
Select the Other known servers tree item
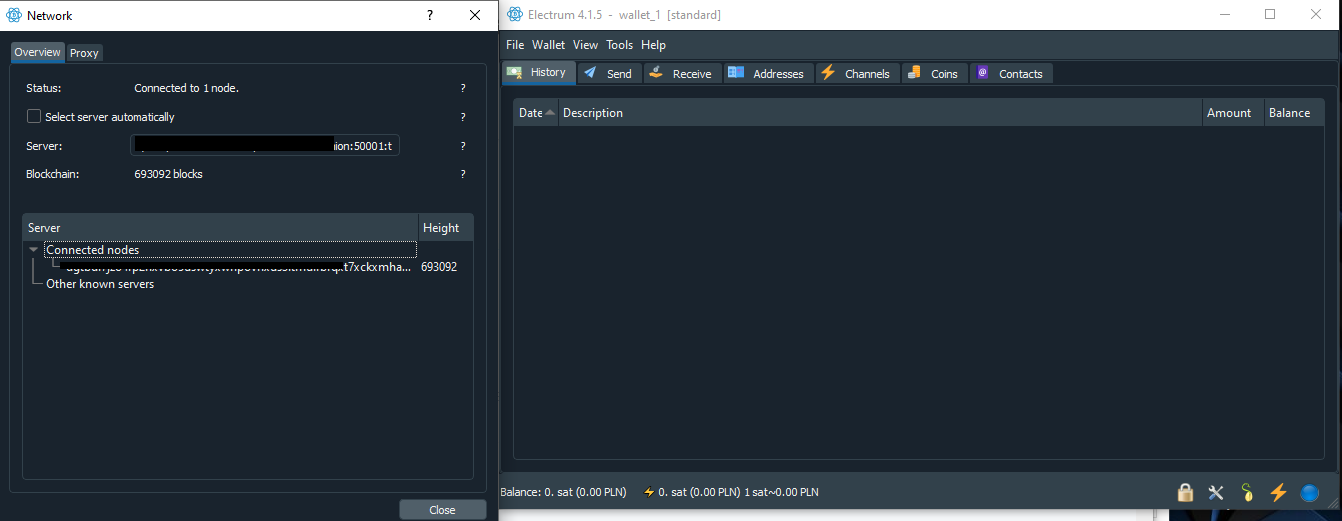(100, 284)
